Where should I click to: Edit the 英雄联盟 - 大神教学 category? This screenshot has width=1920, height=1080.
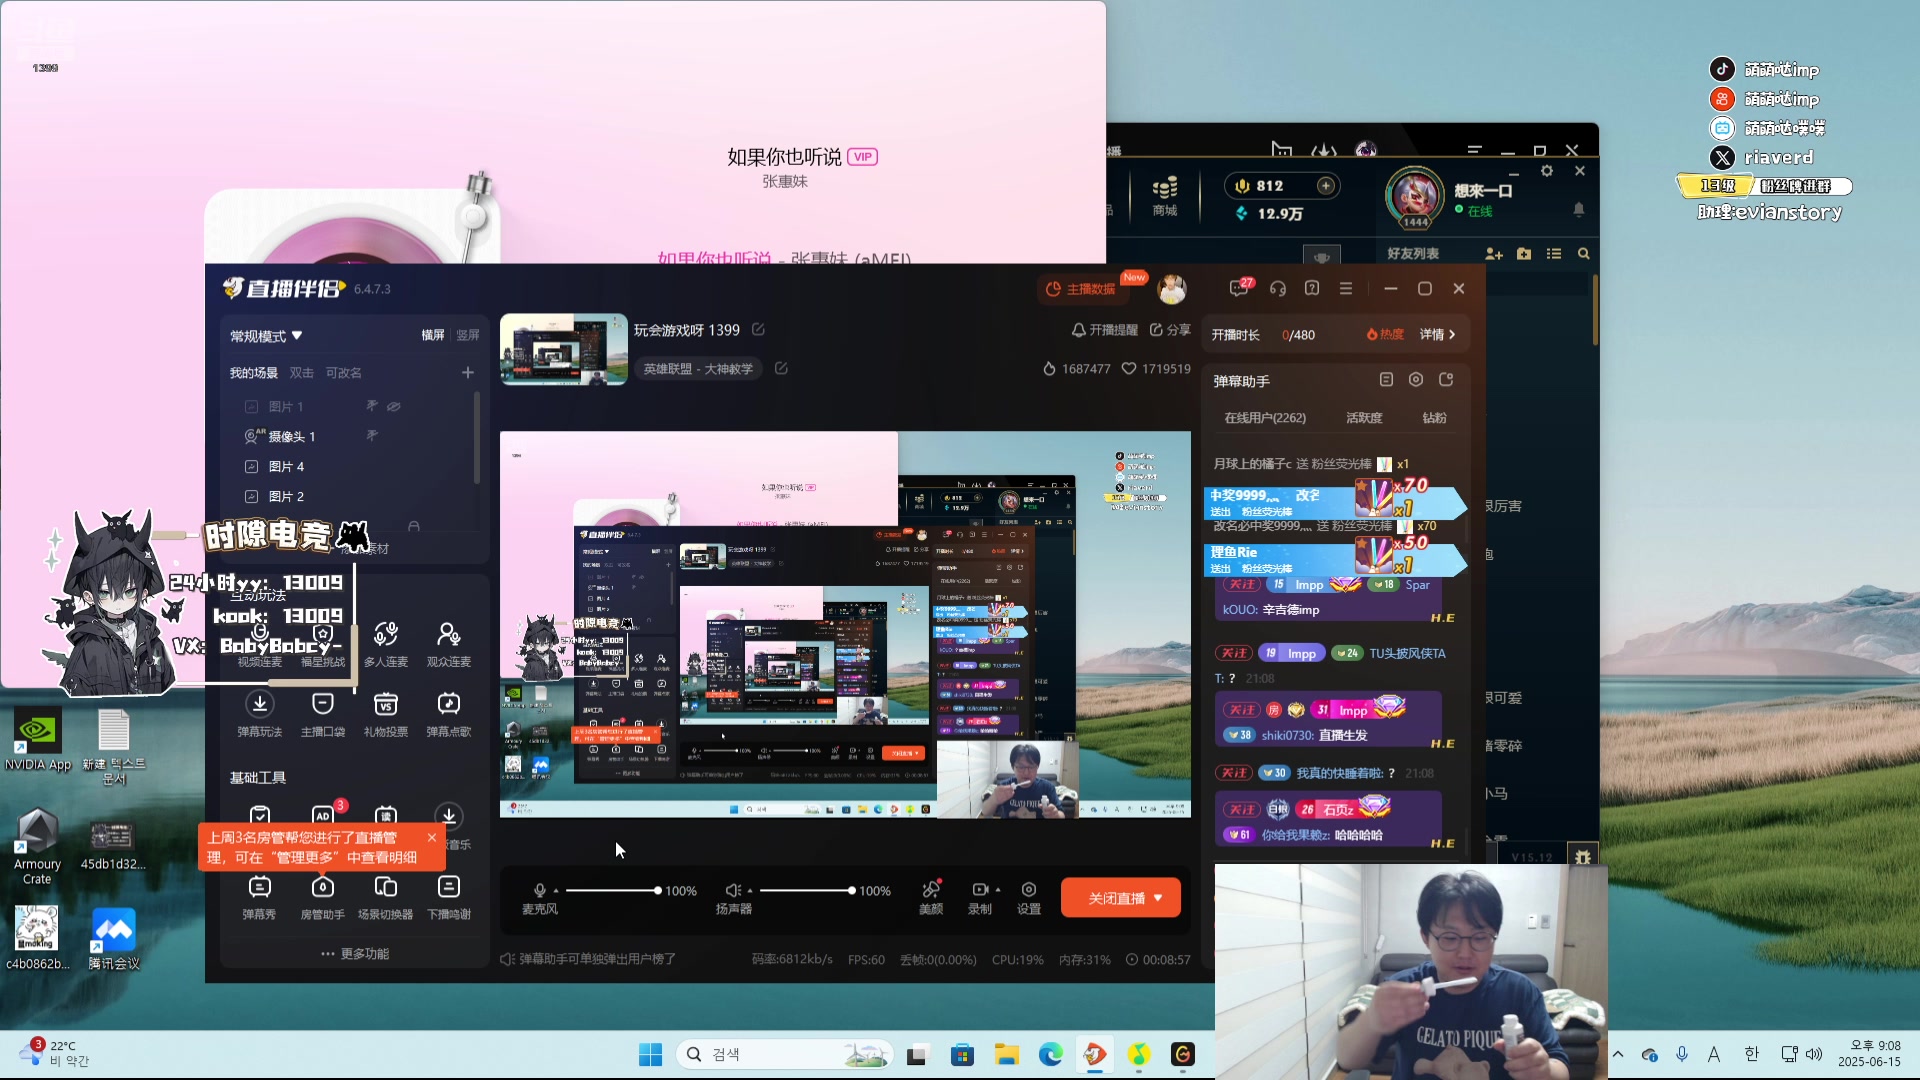tap(781, 368)
